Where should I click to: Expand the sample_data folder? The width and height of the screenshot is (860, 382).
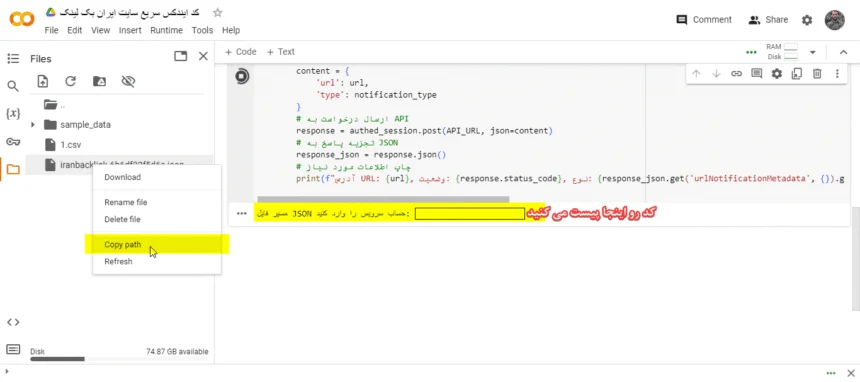click(x=32, y=125)
